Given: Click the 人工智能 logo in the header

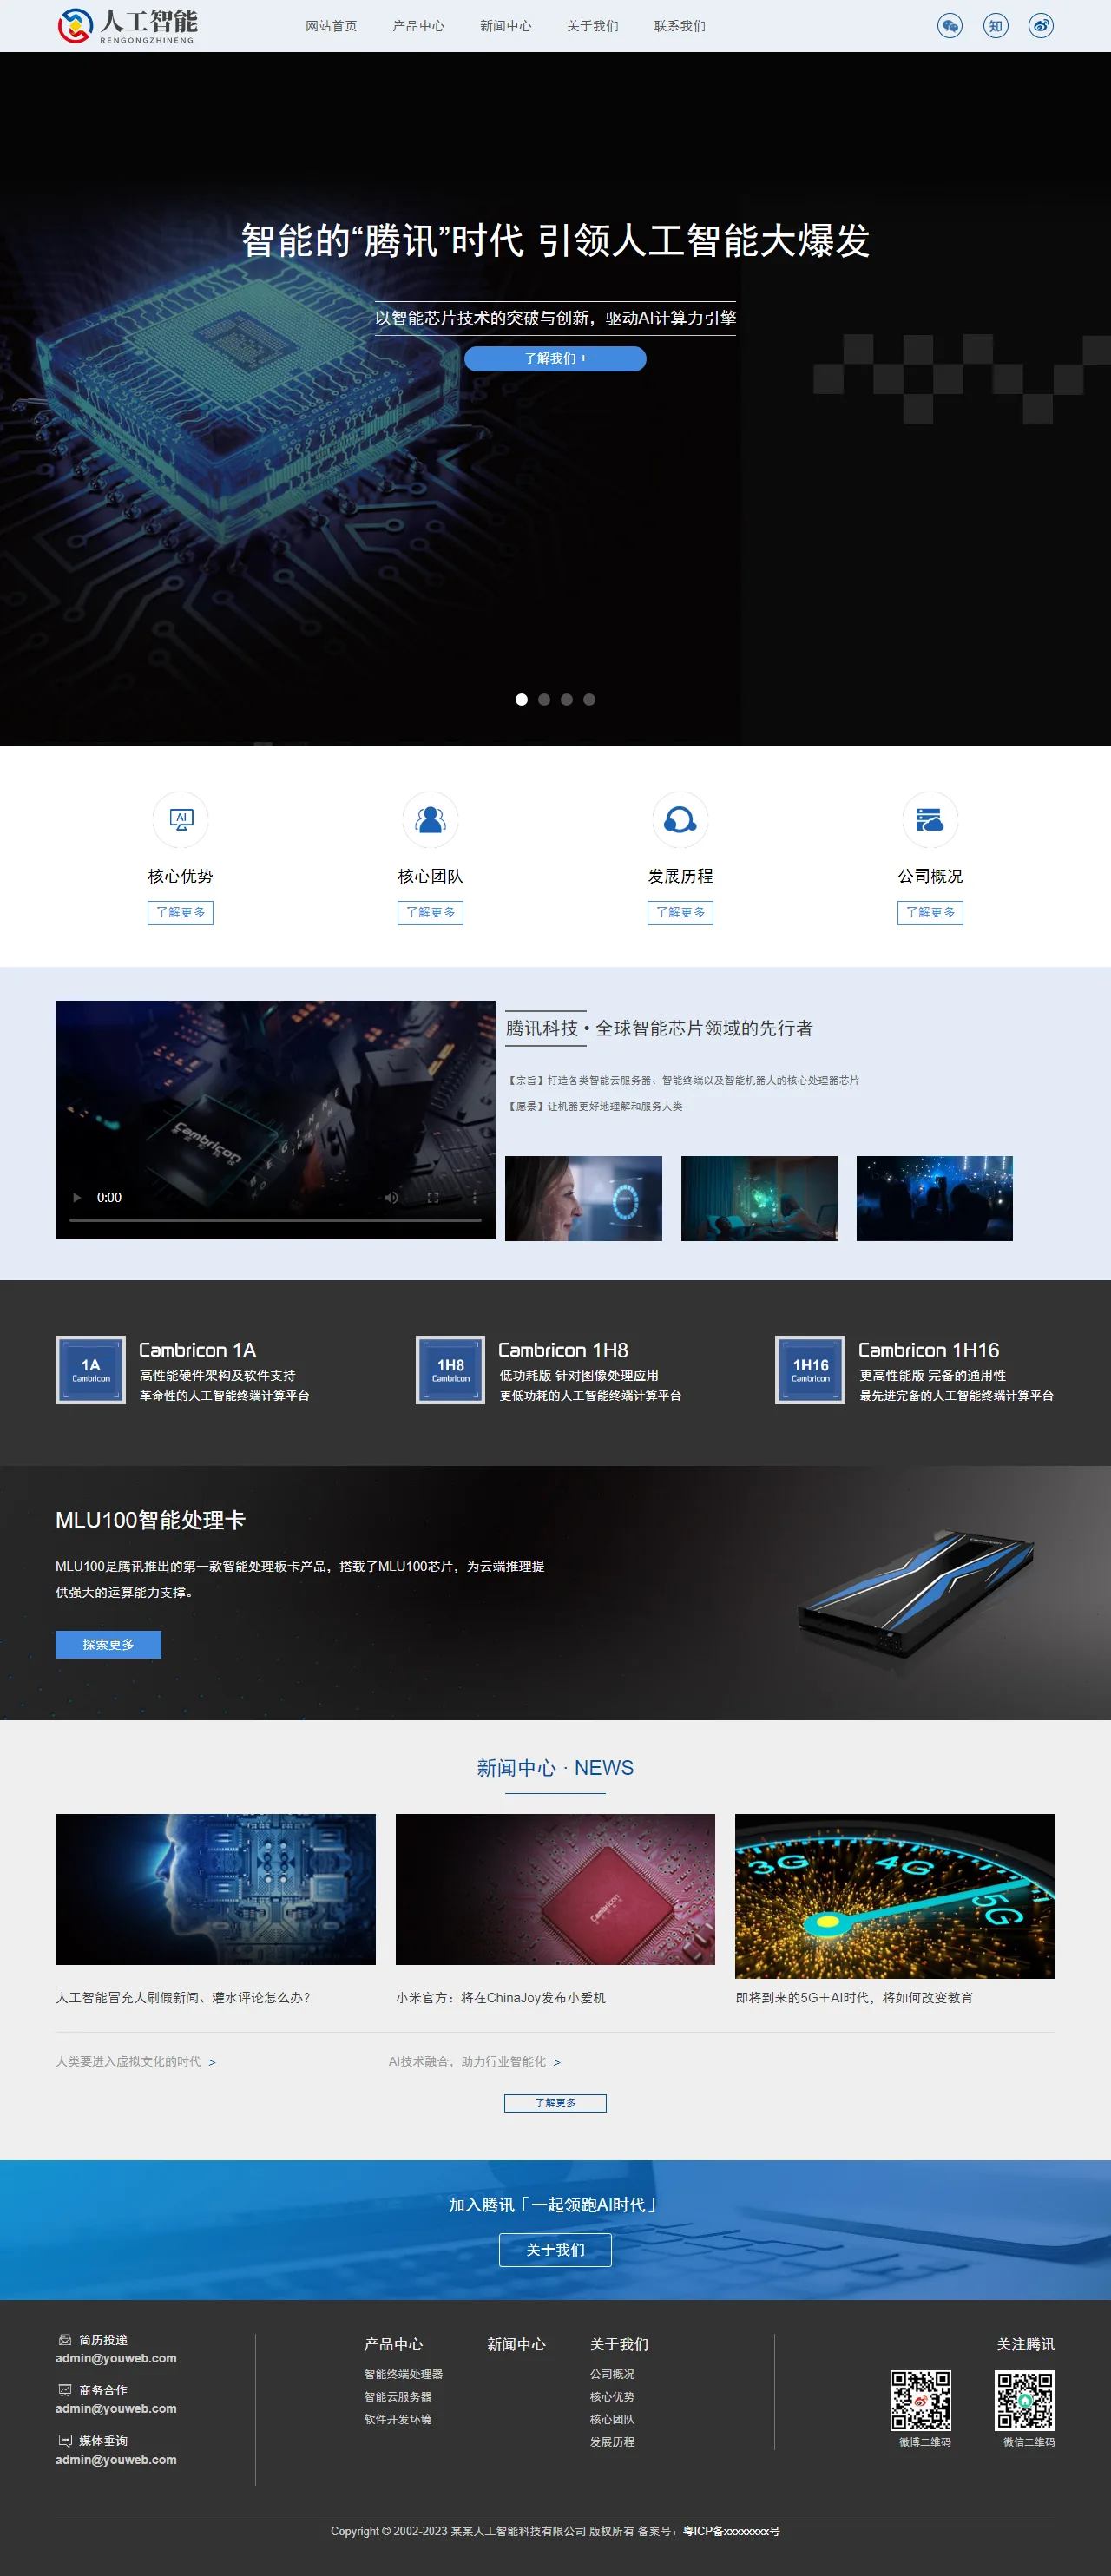Looking at the screenshot, I should [127, 25].
